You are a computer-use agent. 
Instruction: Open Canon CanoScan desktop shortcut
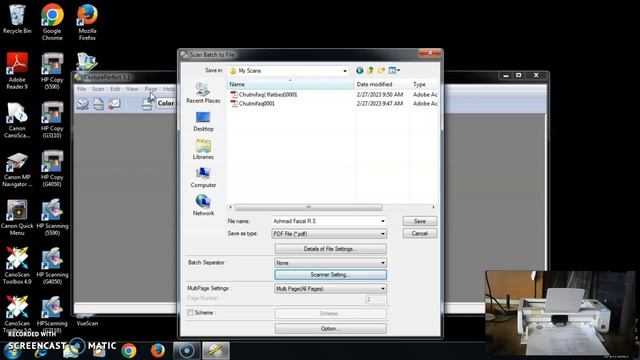tap(17, 120)
